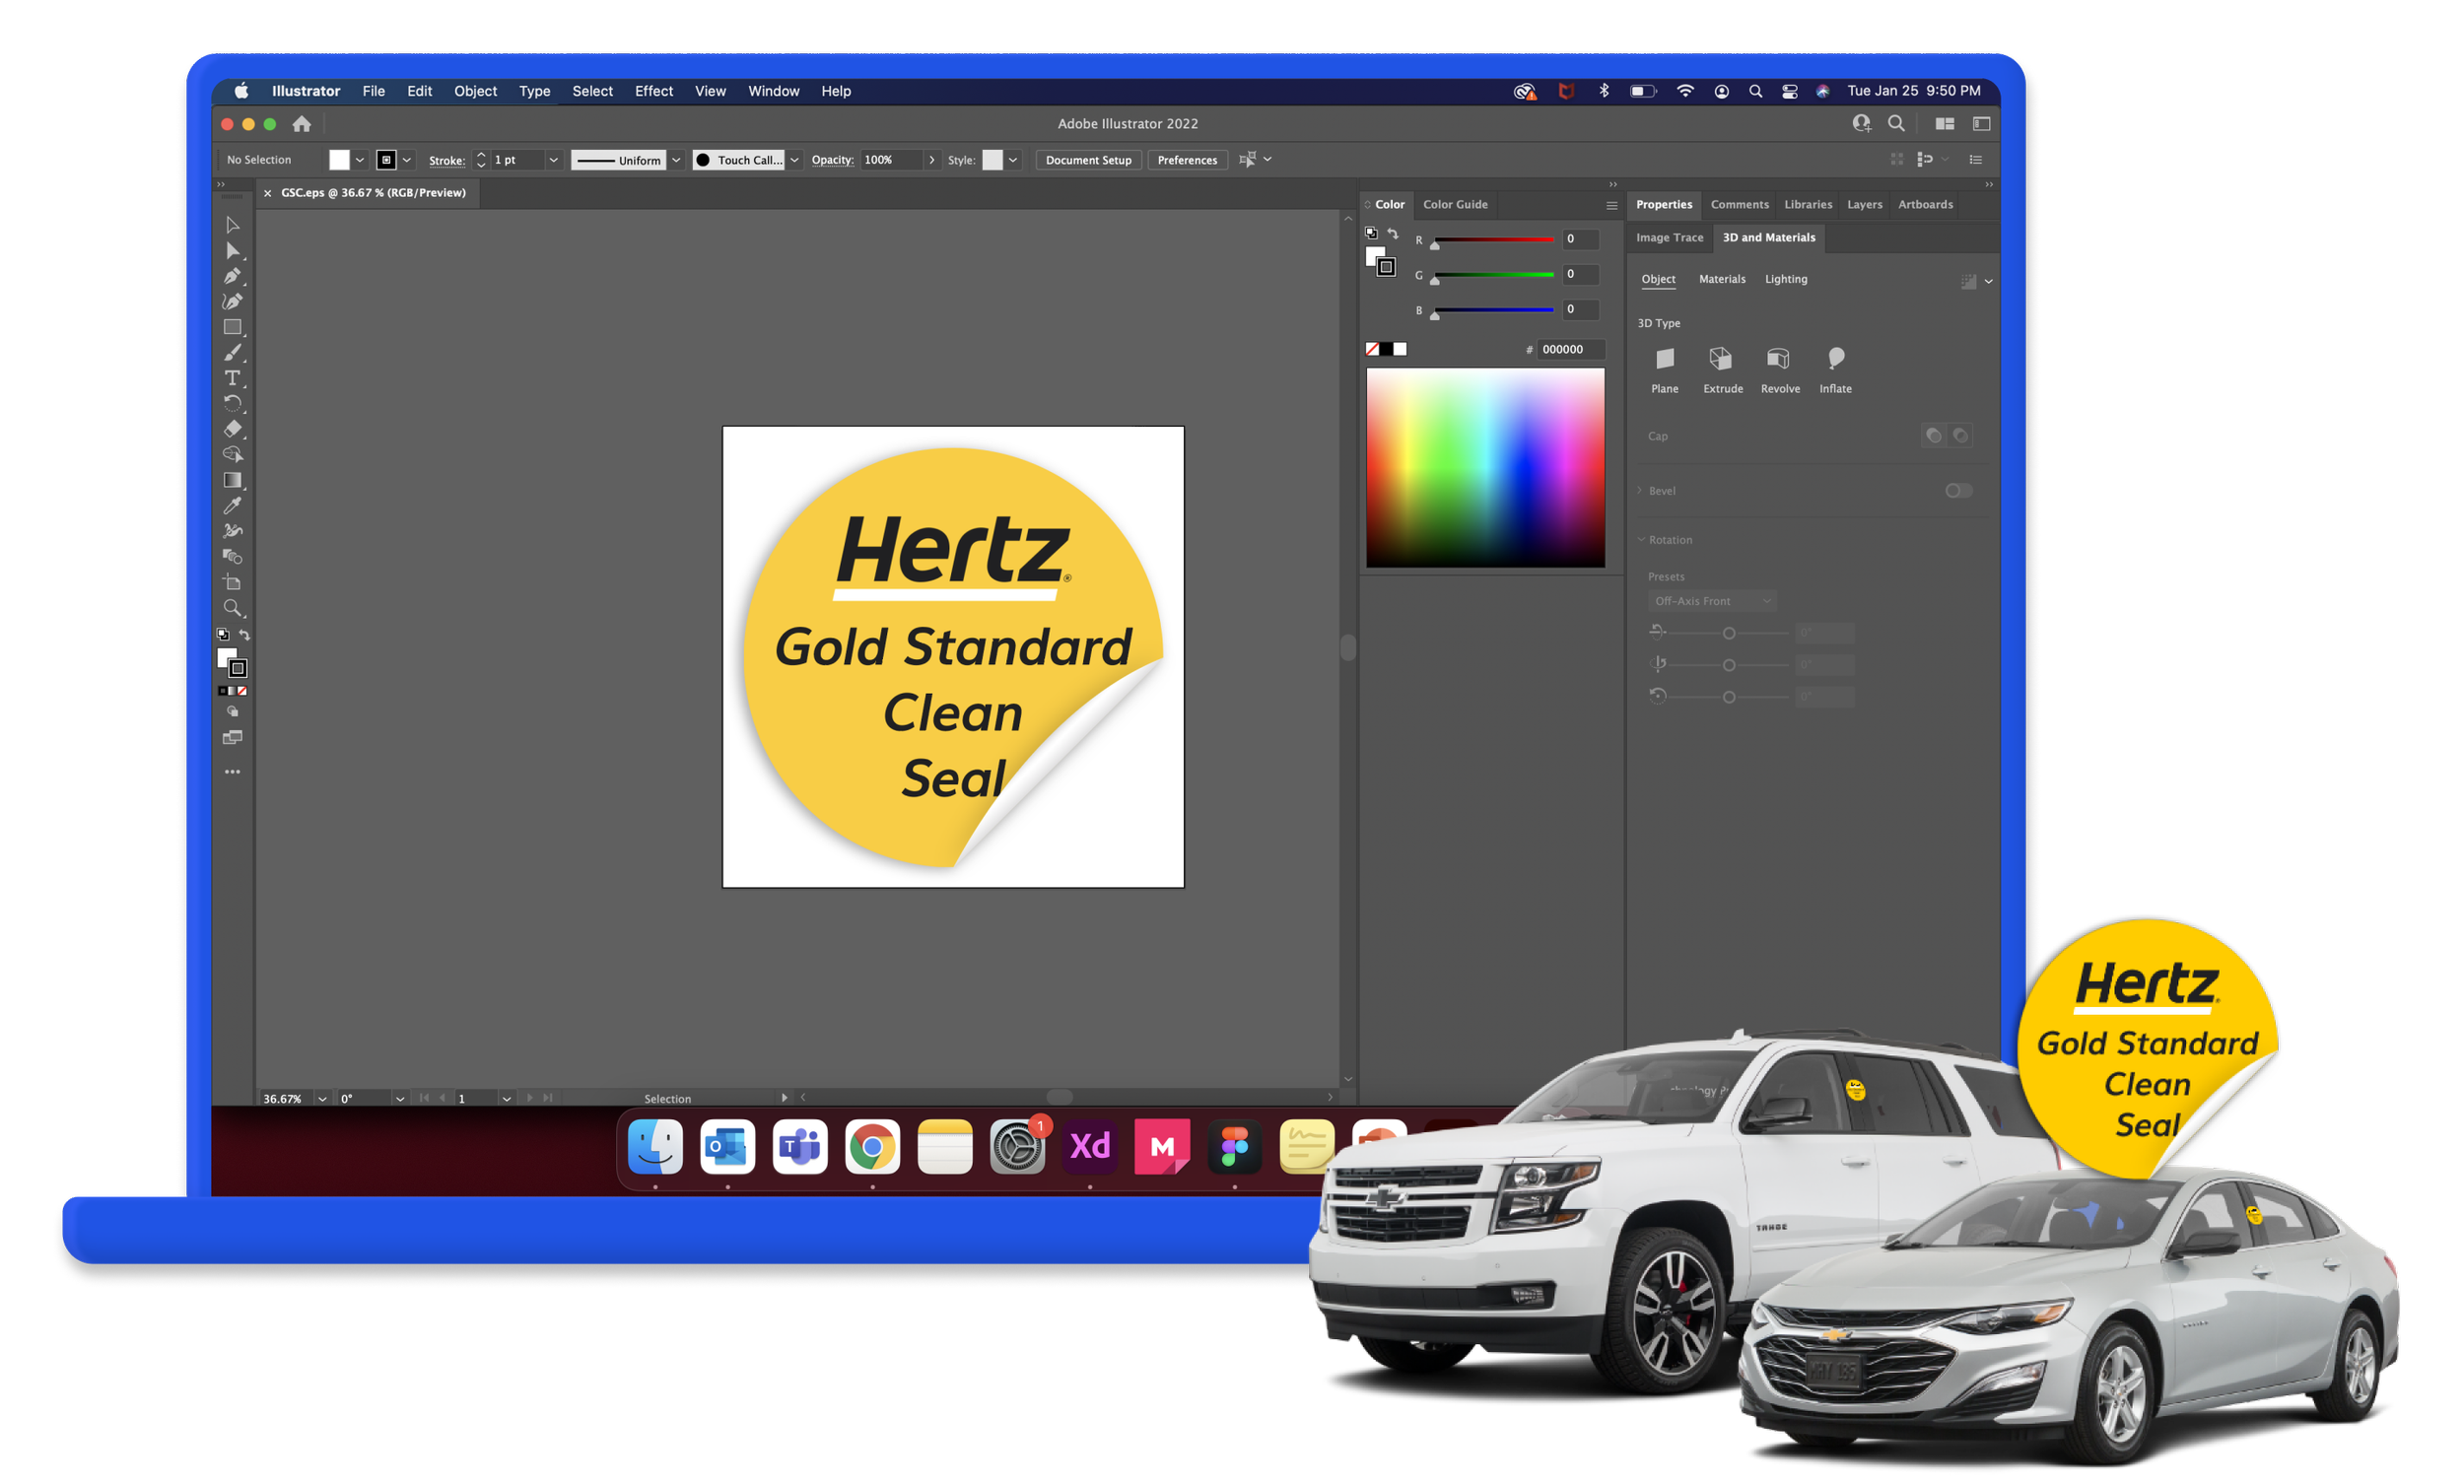This screenshot has width=2464, height=1484.
Task: Set color to None in toolbar
Action: coord(243,691)
